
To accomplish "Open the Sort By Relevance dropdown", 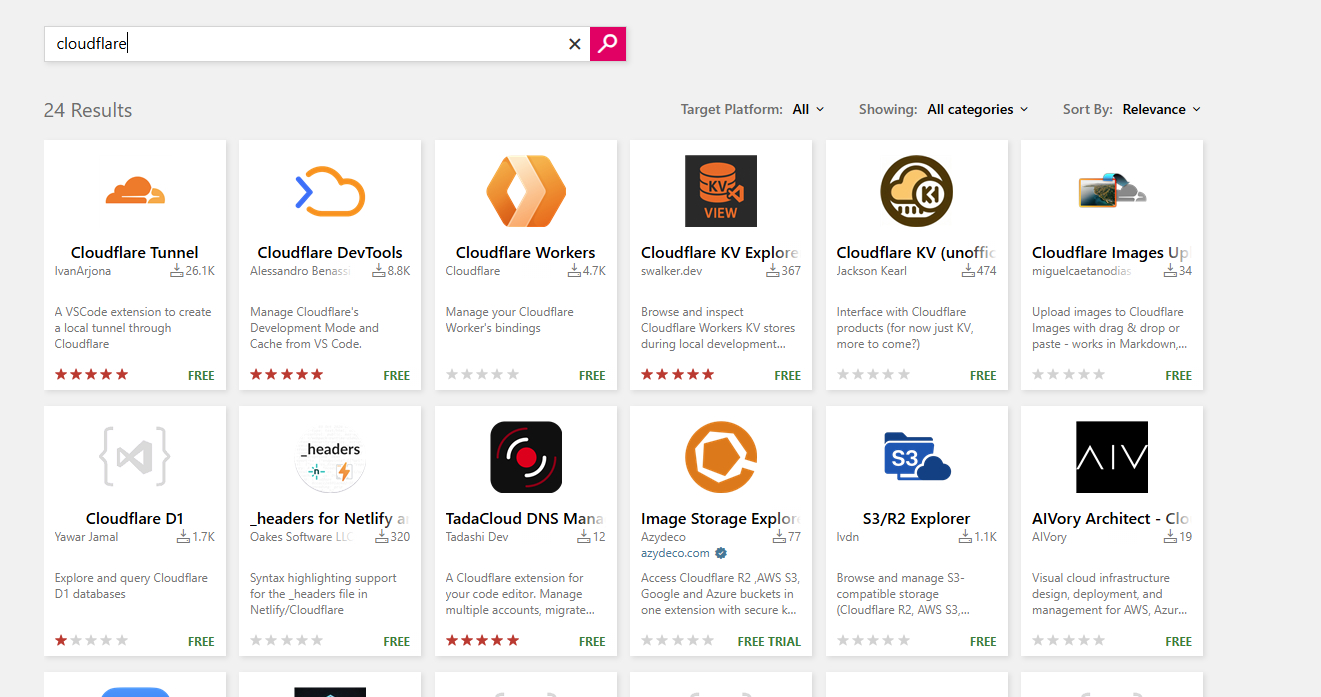I will (x=1161, y=110).
